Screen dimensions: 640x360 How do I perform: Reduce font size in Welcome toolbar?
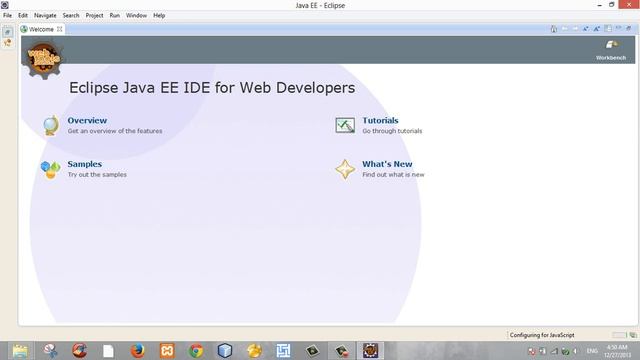point(586,29)
